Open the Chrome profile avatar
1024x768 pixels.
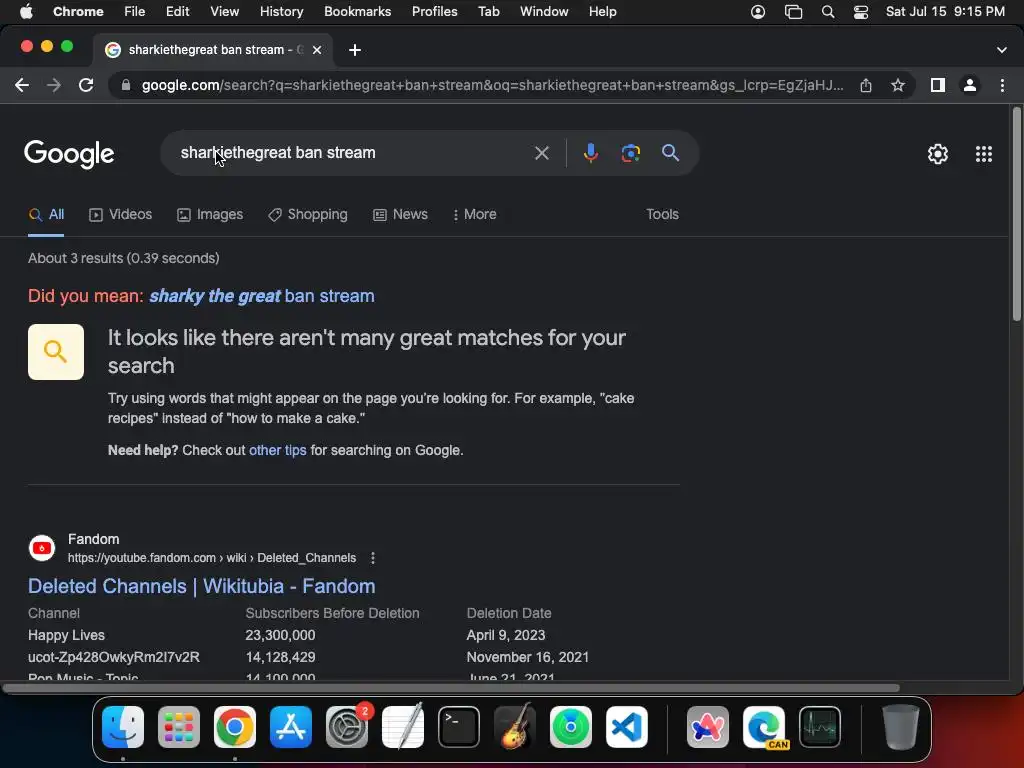[970, 86]
